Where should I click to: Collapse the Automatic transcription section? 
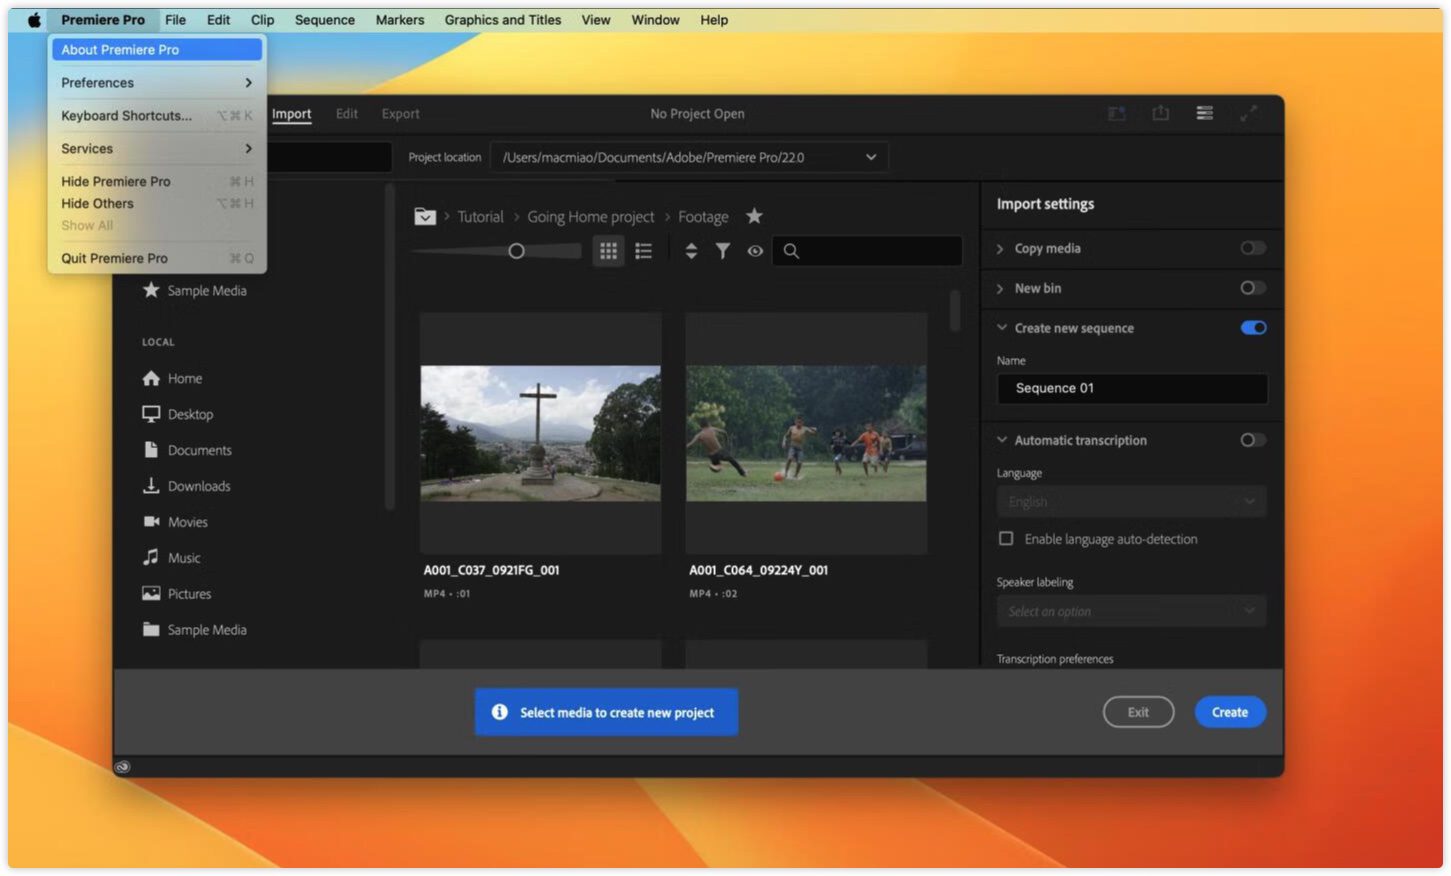click(x=1001, y=440)
